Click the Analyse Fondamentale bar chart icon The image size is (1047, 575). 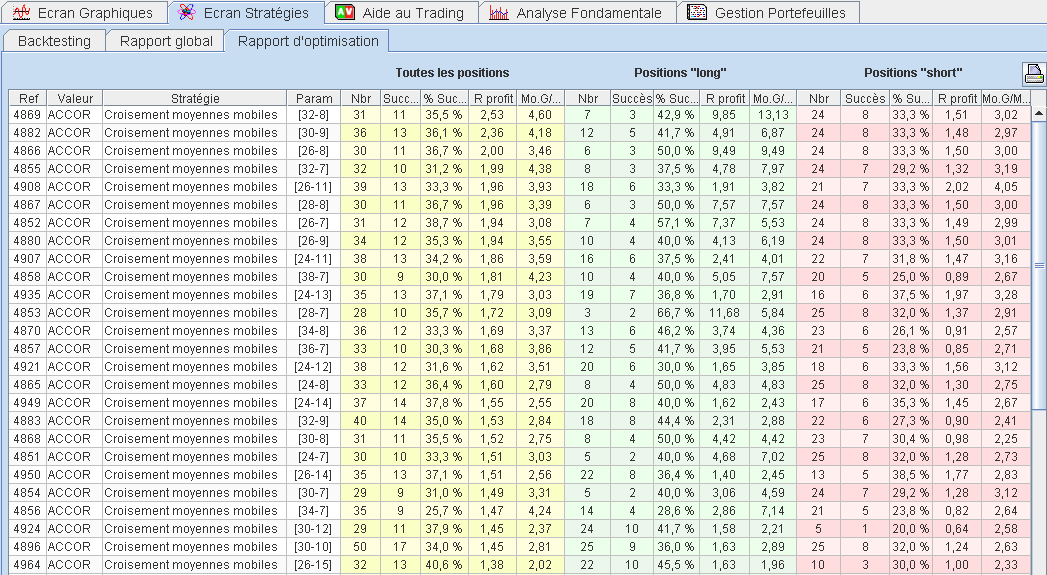pos(499,13)
